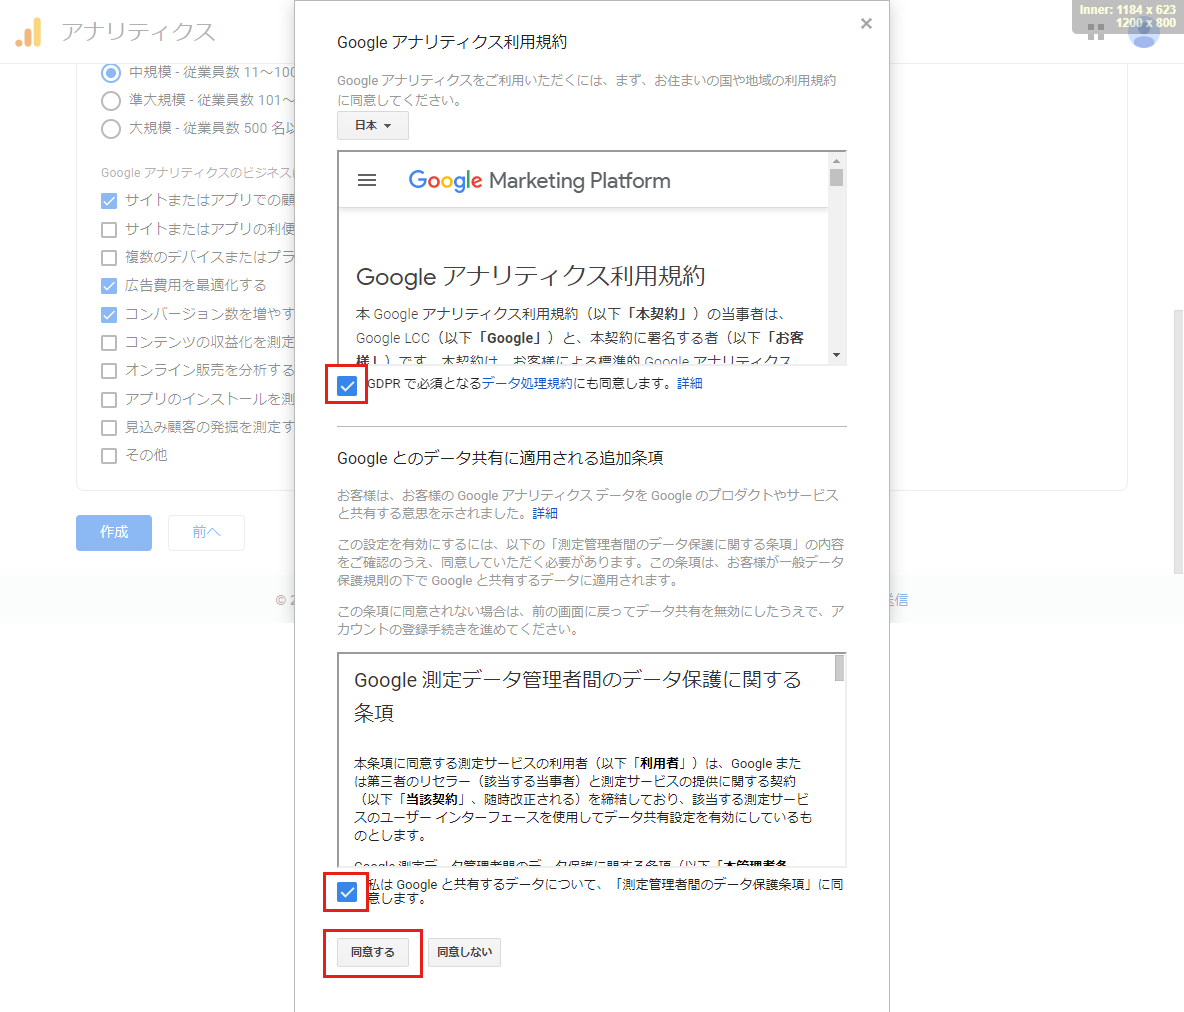
Task: Open the データ処理規約 link
Action: [527, 384]
